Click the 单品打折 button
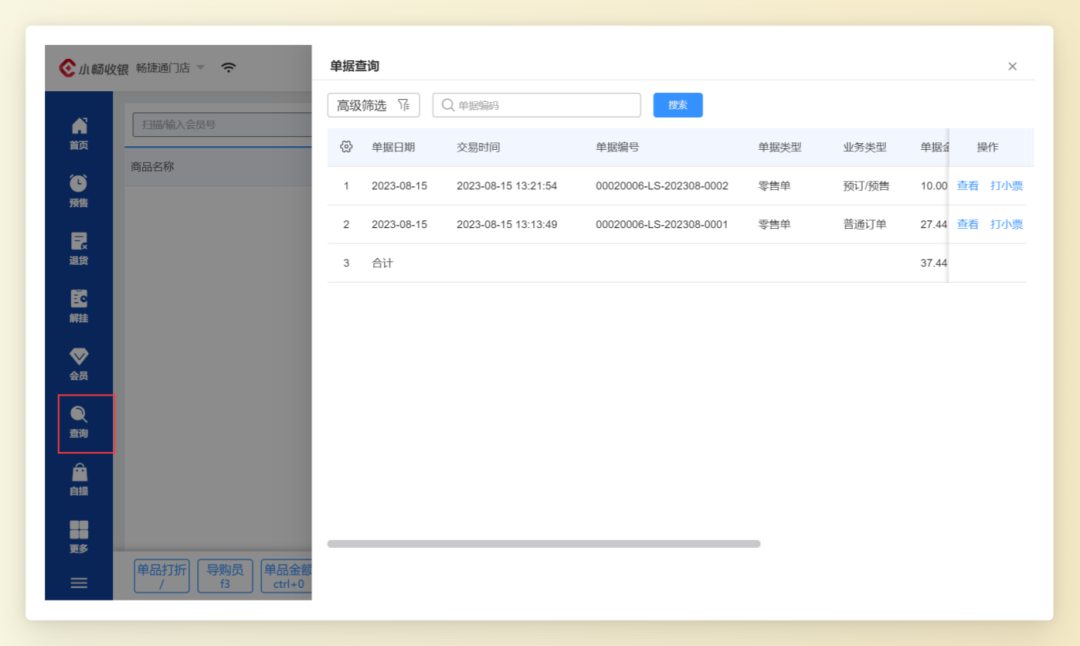 pos(162,576)
